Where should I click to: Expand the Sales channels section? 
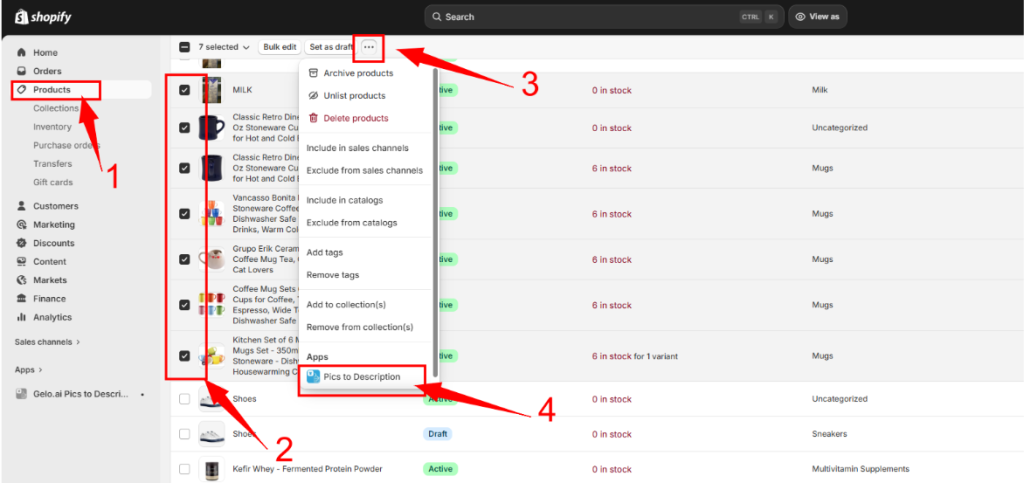click(x=47, y=342)
